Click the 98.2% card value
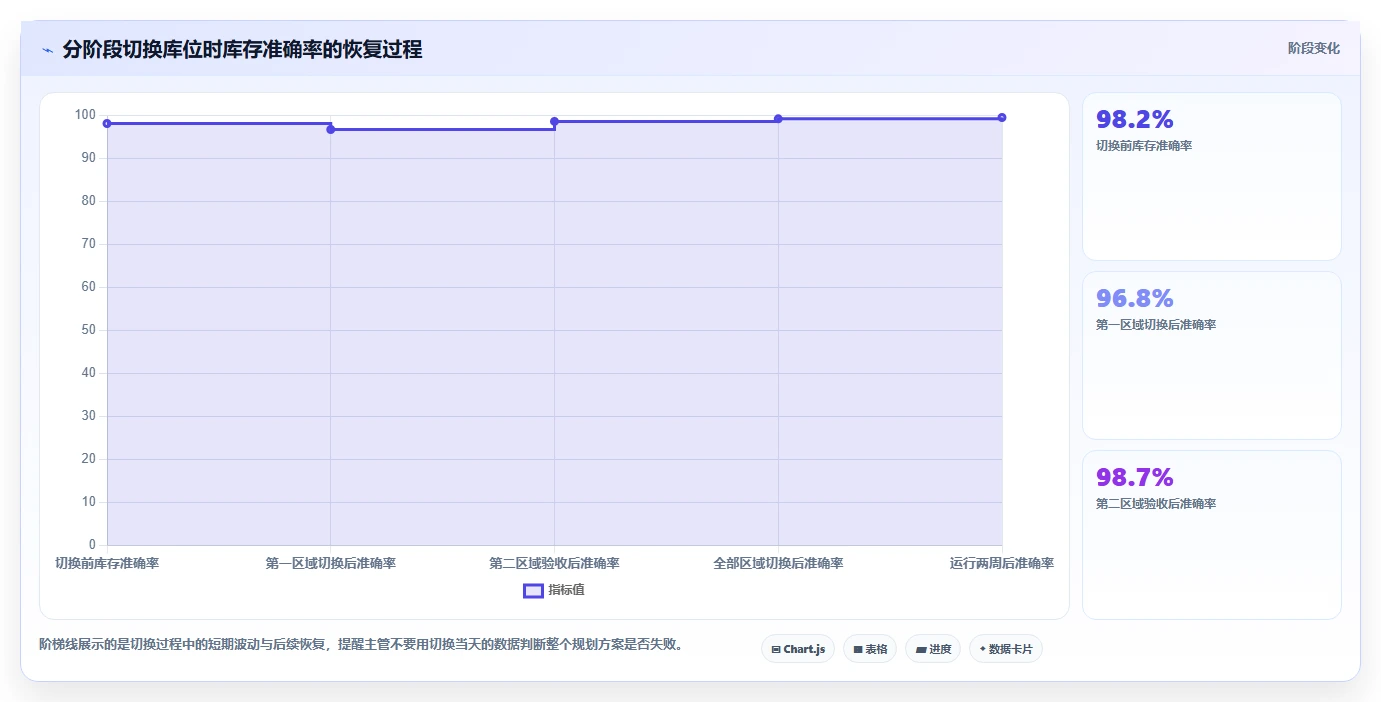 [1134, 120]
